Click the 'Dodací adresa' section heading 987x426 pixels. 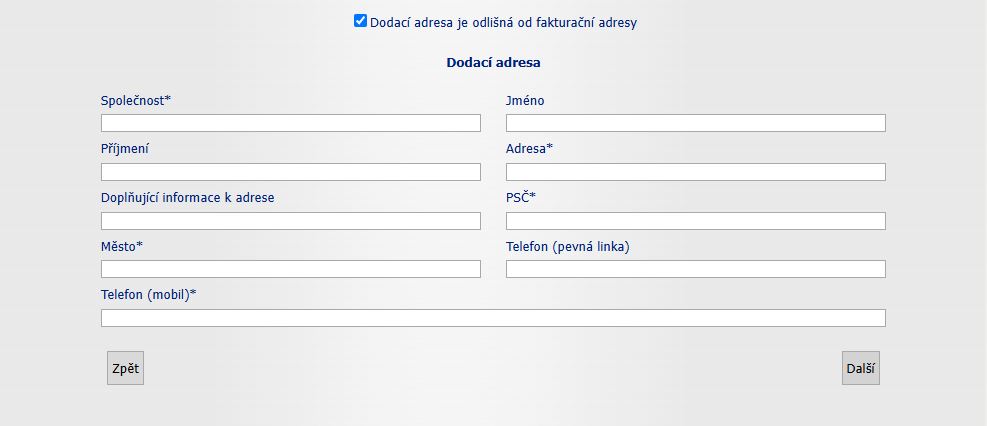point(493,62)
